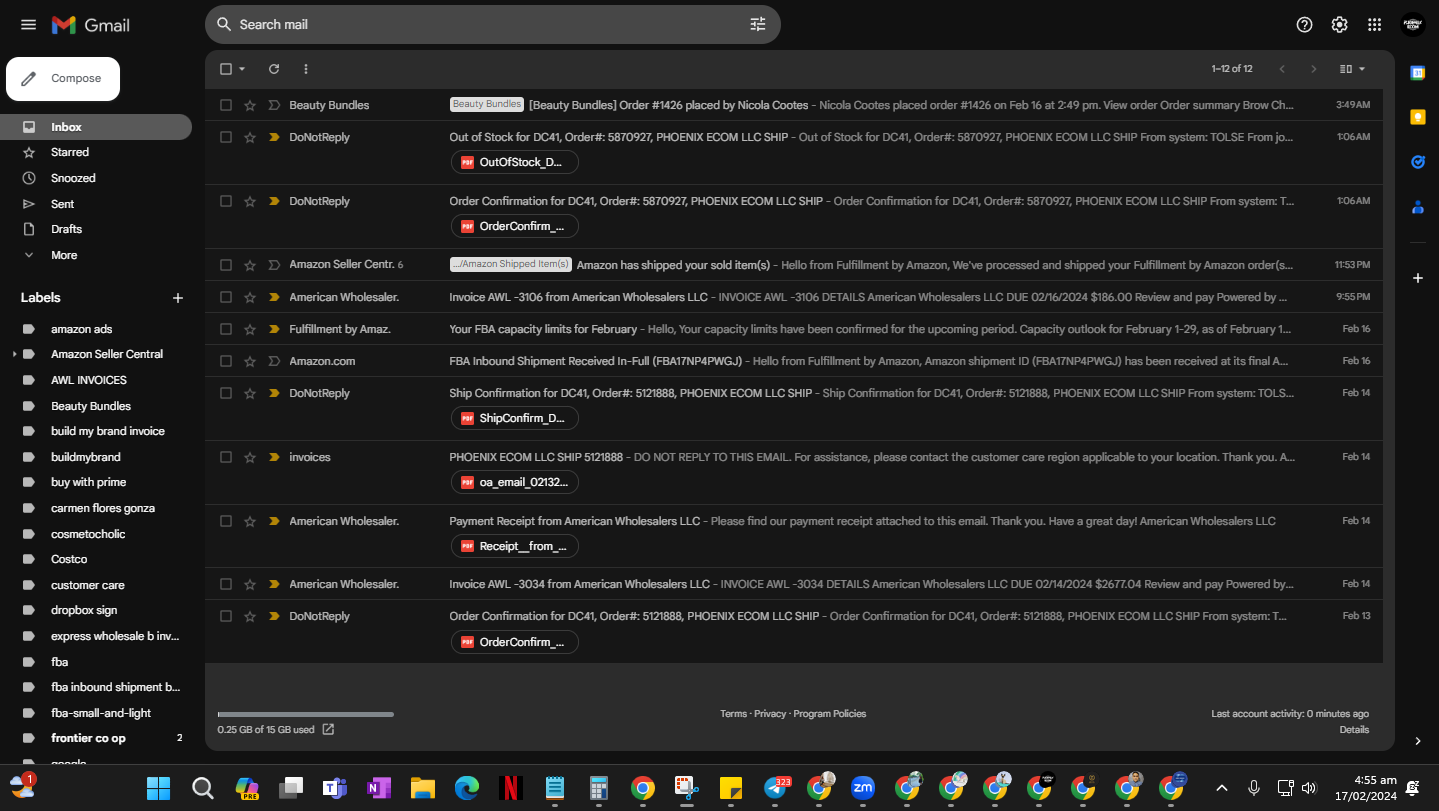
Task: Select the Payment Receipt email checkbox
Action: [226, 521]
